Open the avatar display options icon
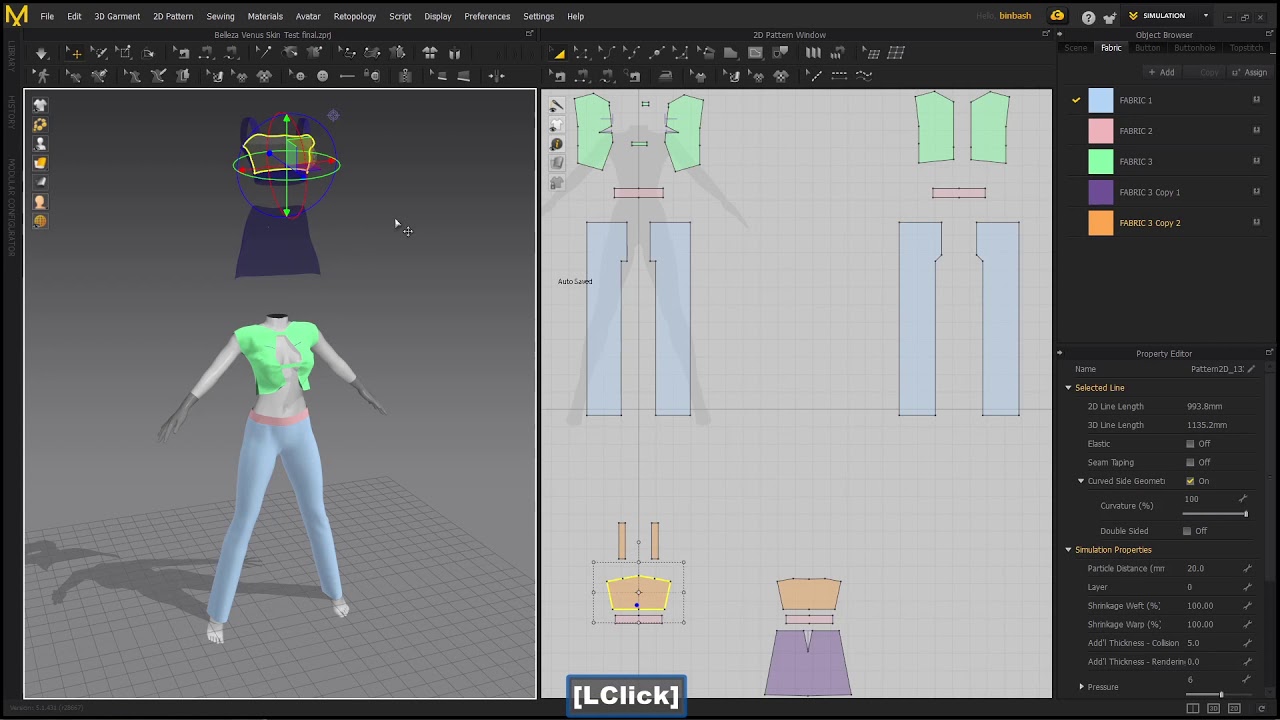 pos(40,143)
